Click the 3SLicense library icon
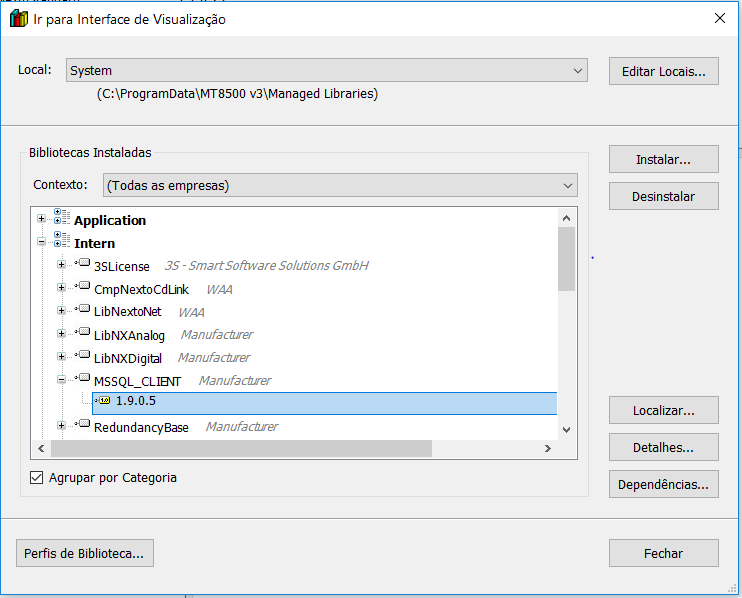Image resolution: width=742 pixels, height=598 pixels. click(x=83, y=264)
